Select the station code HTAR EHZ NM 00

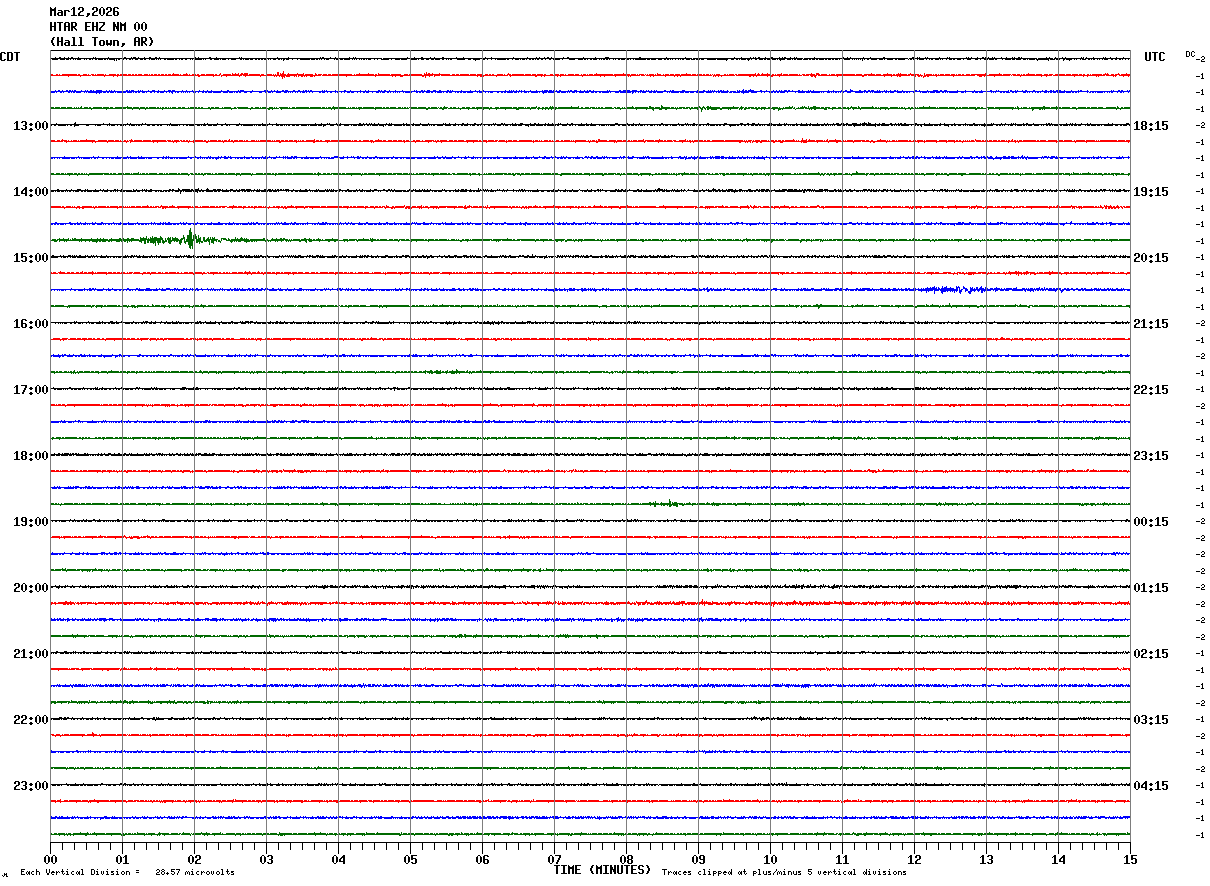[98, 27]
